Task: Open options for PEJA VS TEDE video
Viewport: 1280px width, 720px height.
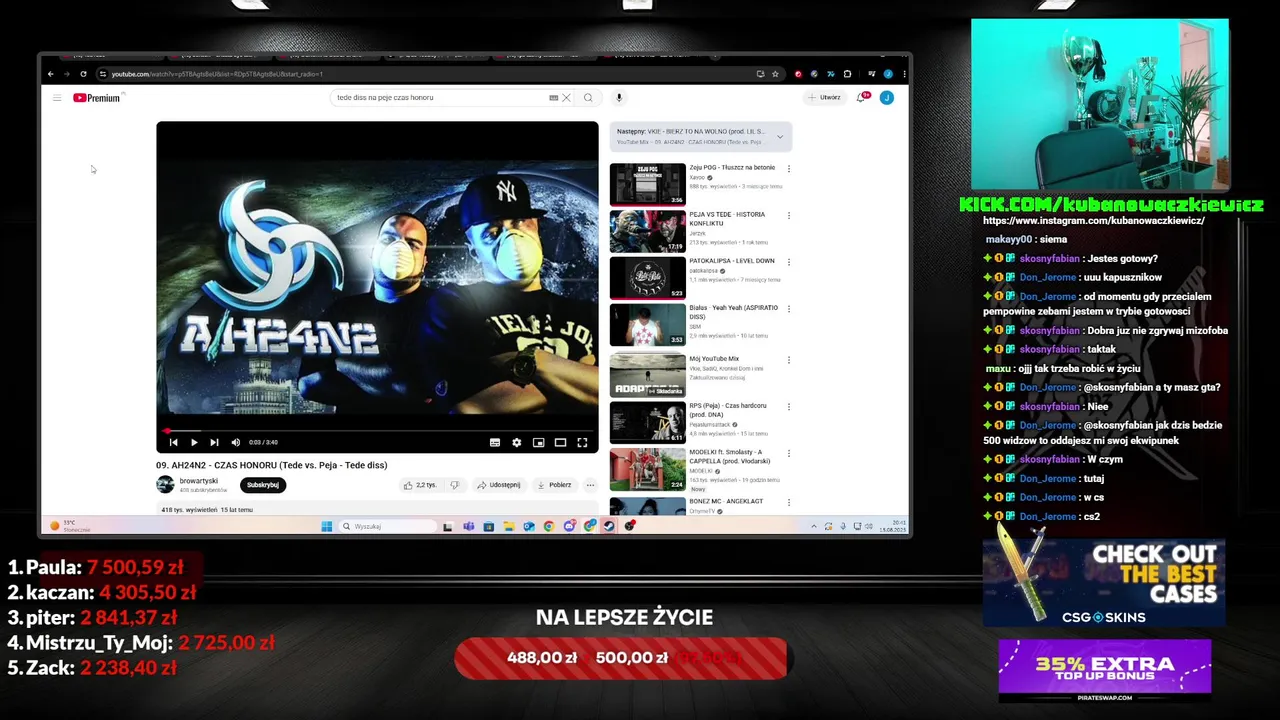Action: click(x=789, y=216)
